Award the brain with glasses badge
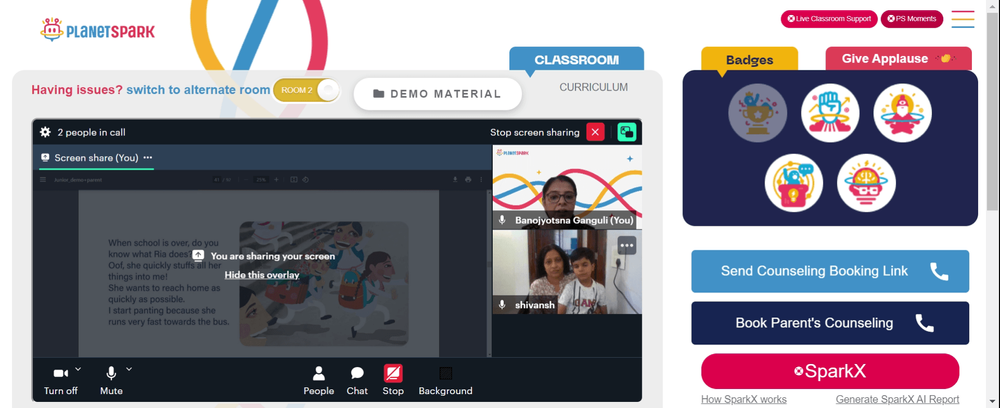The width and height of the screenshot is (1000, 408). (866, 183)
